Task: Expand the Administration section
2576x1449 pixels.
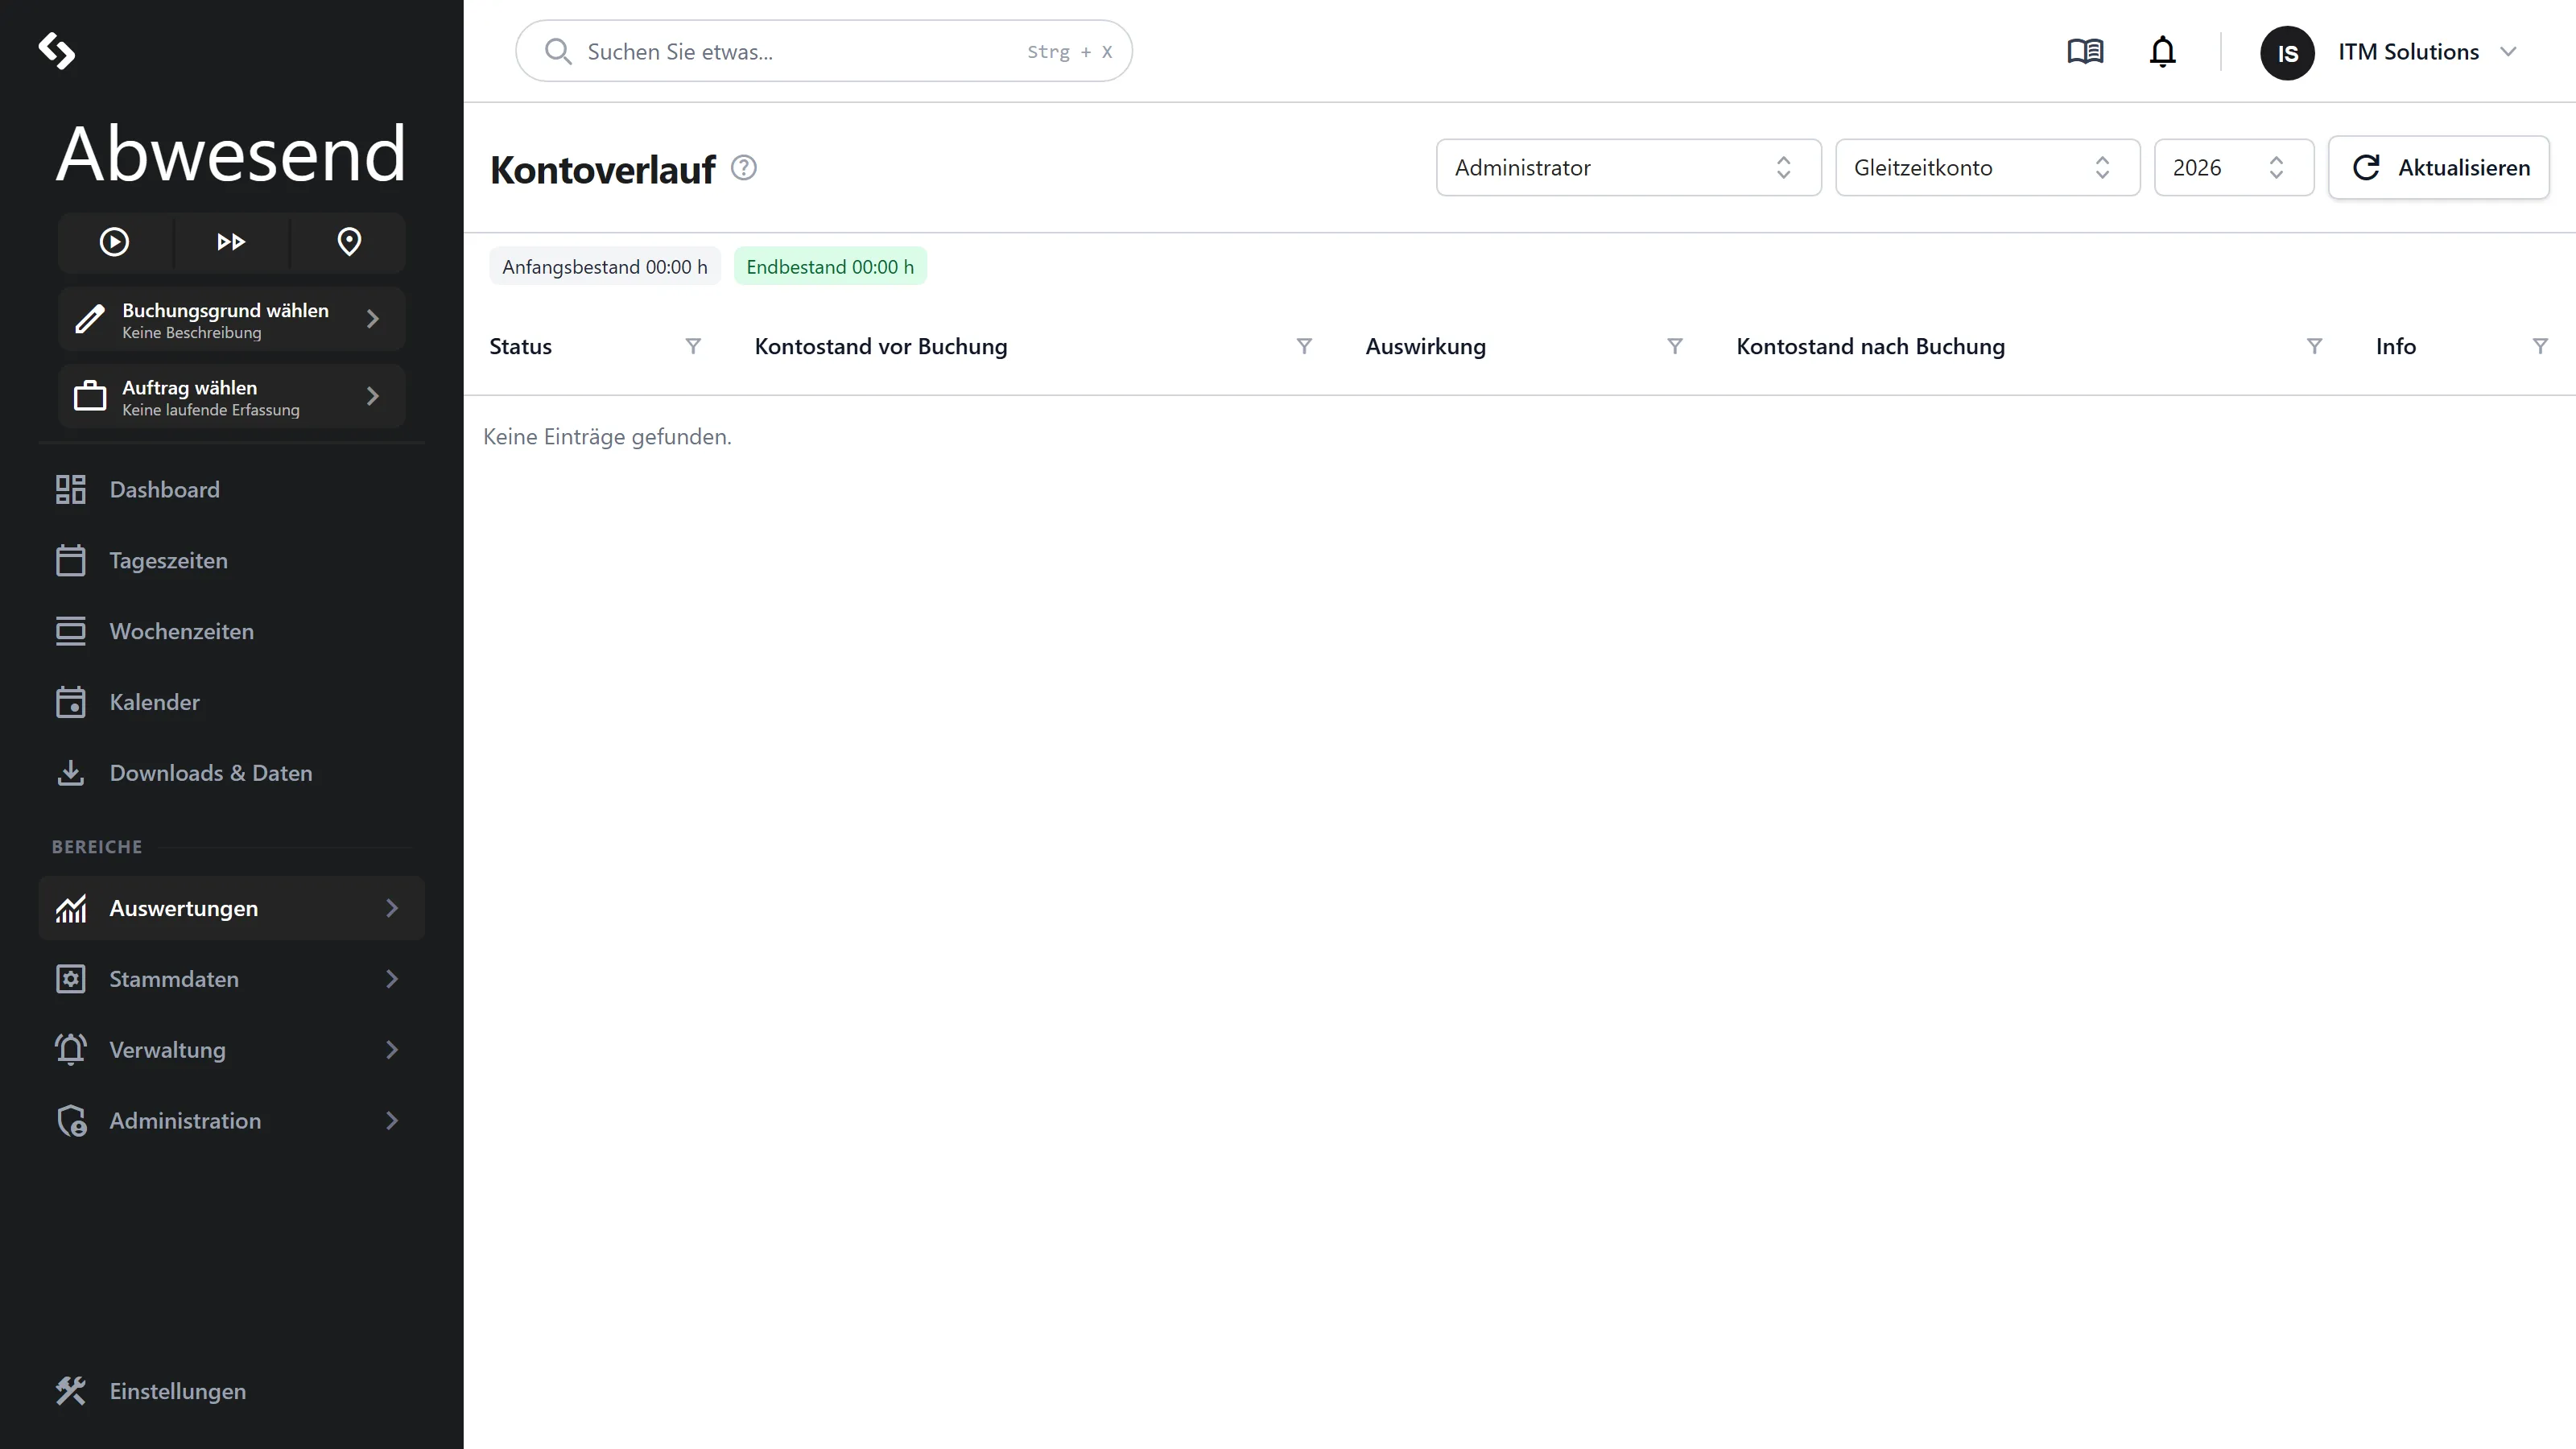Action: pyautogui.click(x=232, y=1121)
